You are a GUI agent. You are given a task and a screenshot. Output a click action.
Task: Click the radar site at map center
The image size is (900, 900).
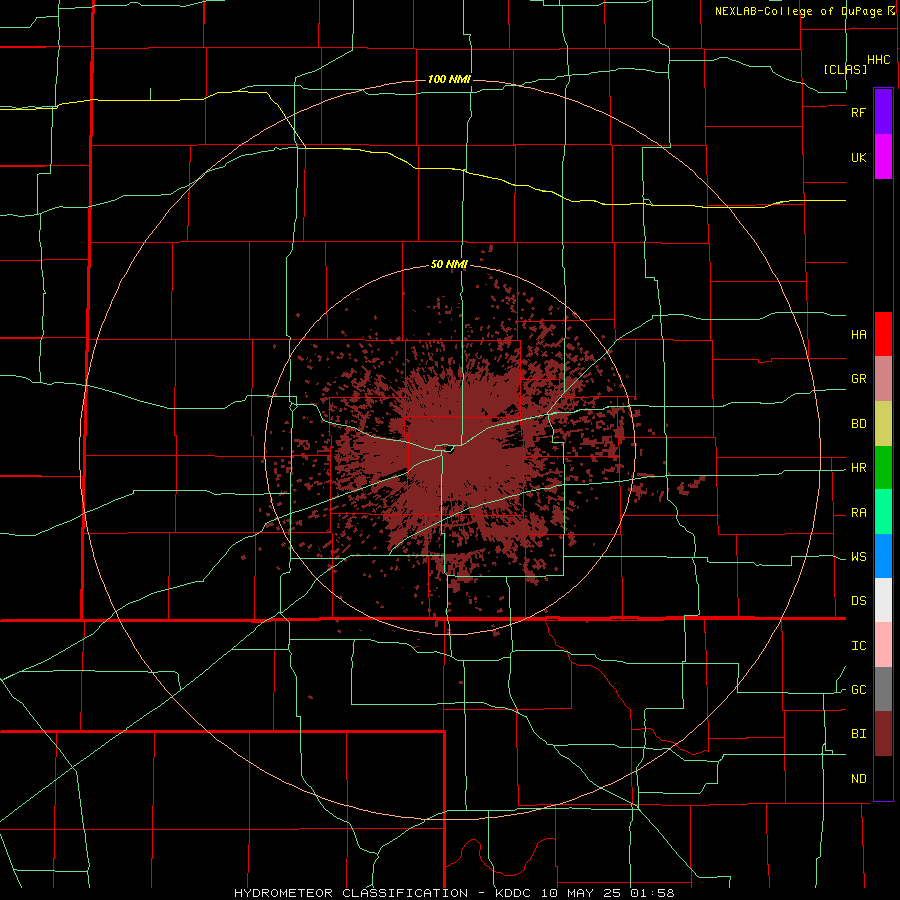[x=449, y=449]
